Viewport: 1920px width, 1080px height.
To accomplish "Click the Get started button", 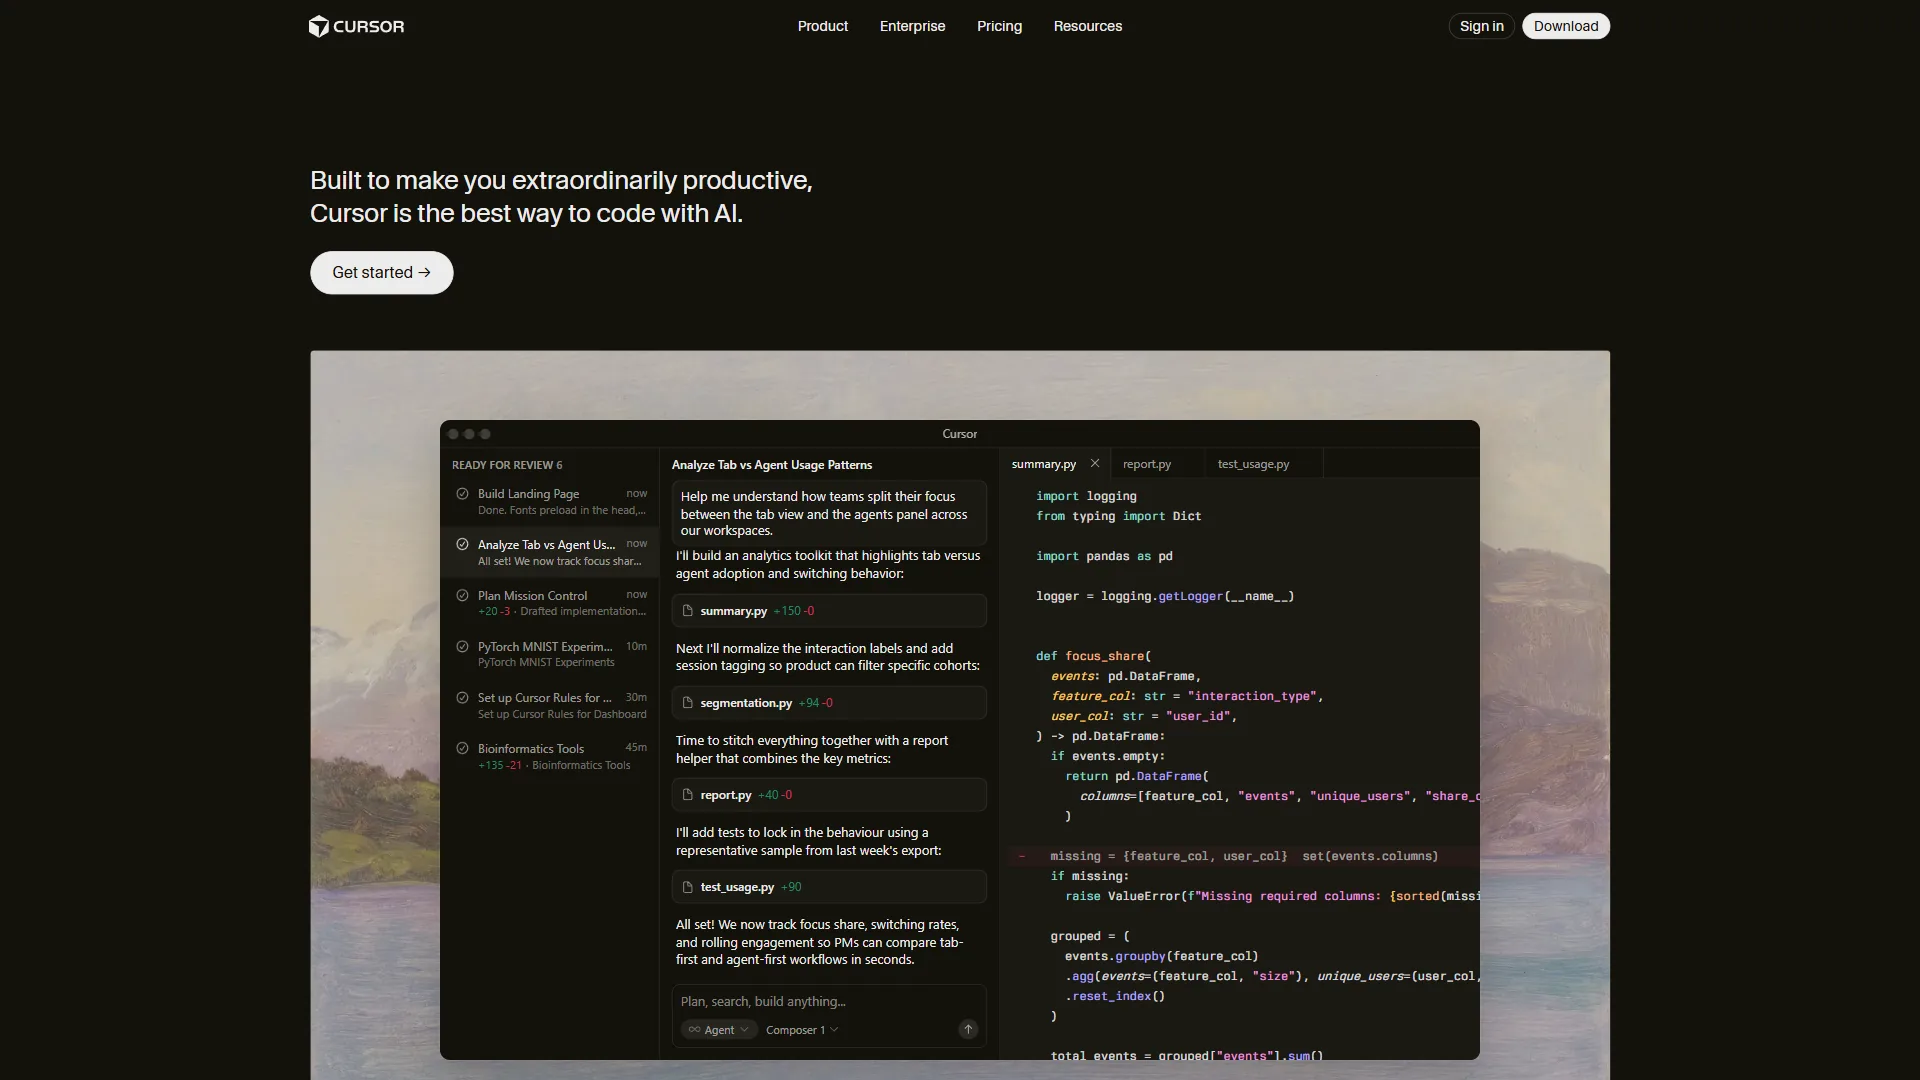I will tap(381, 272).
